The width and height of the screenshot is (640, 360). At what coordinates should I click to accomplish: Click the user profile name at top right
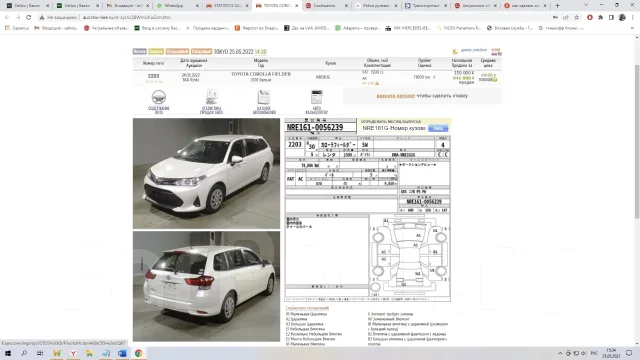pos(474,50)
